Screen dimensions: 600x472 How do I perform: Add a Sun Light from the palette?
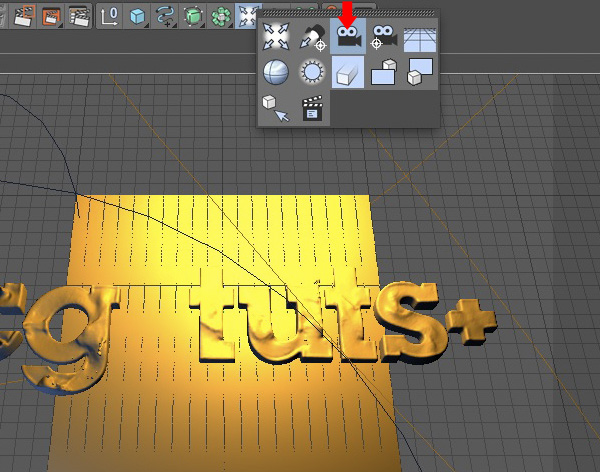(x=312, y=72)
